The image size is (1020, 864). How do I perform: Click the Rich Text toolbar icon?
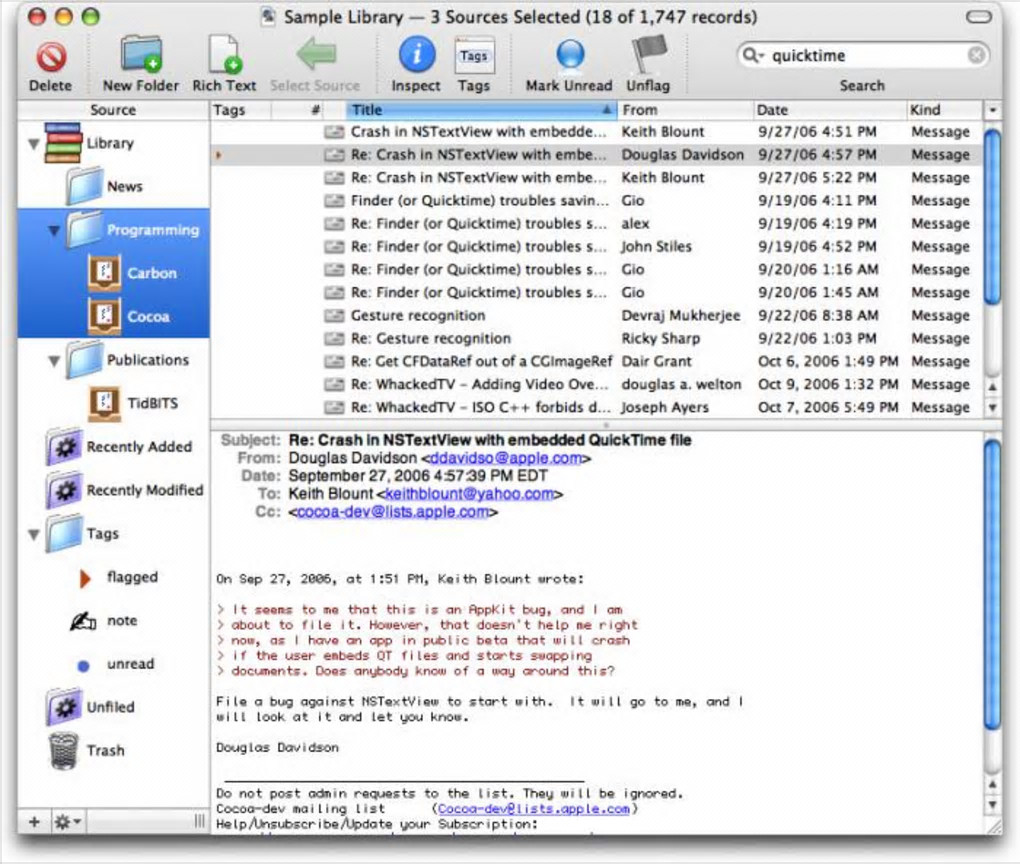pos(224,55)
